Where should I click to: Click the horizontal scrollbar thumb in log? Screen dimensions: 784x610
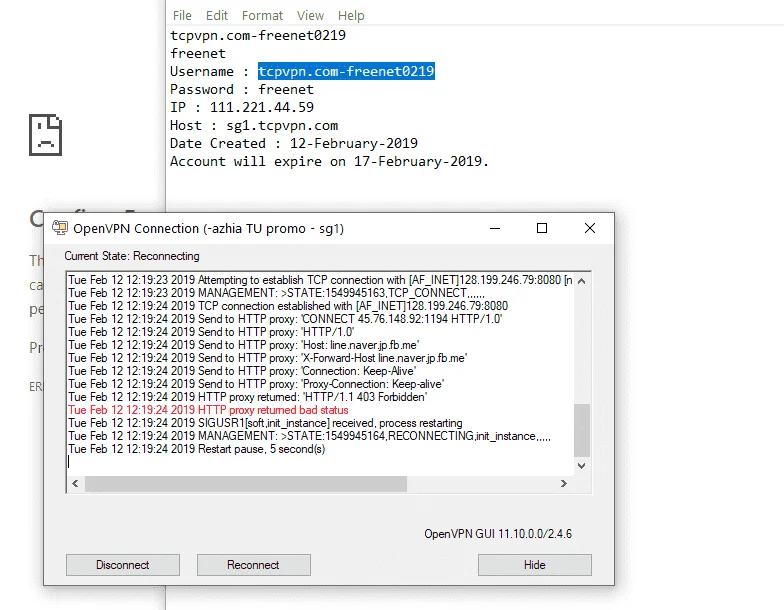point(246,484)
